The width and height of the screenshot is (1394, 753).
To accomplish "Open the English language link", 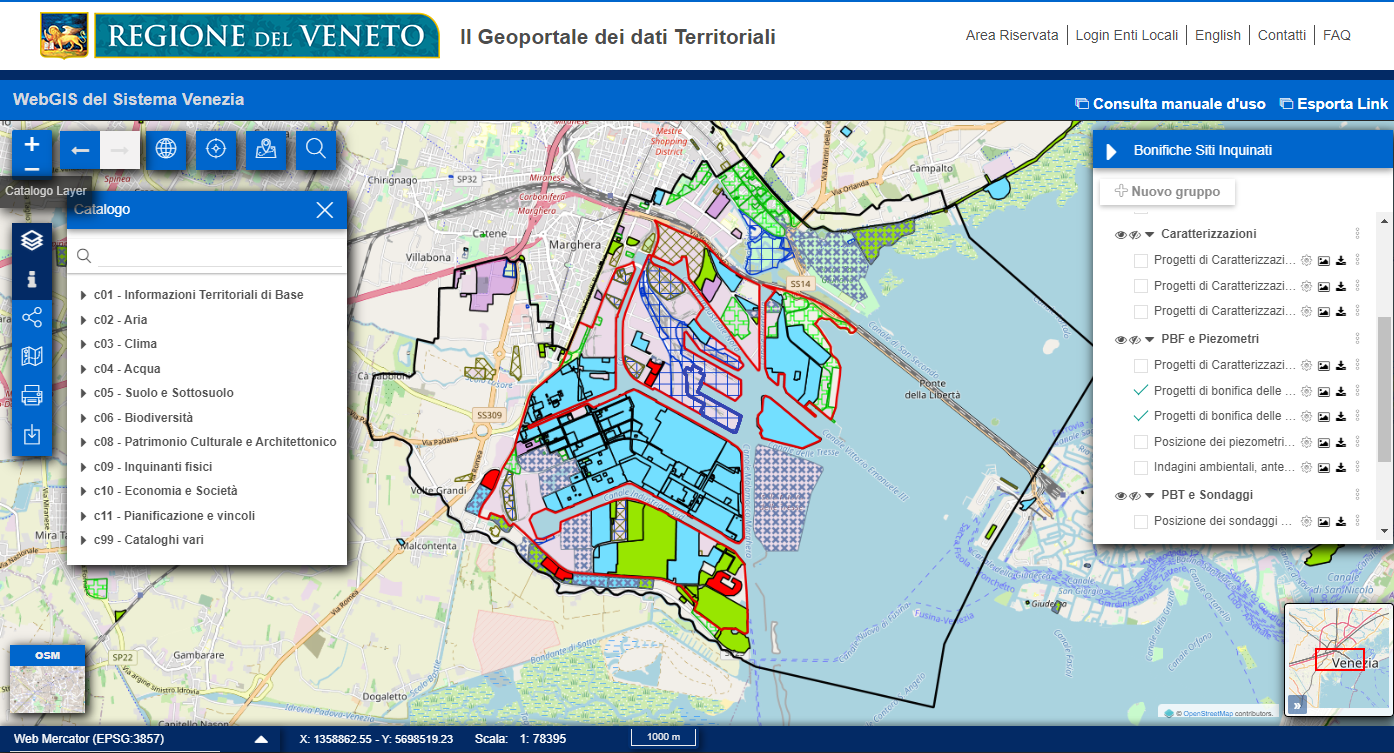I will [1217, 35].
